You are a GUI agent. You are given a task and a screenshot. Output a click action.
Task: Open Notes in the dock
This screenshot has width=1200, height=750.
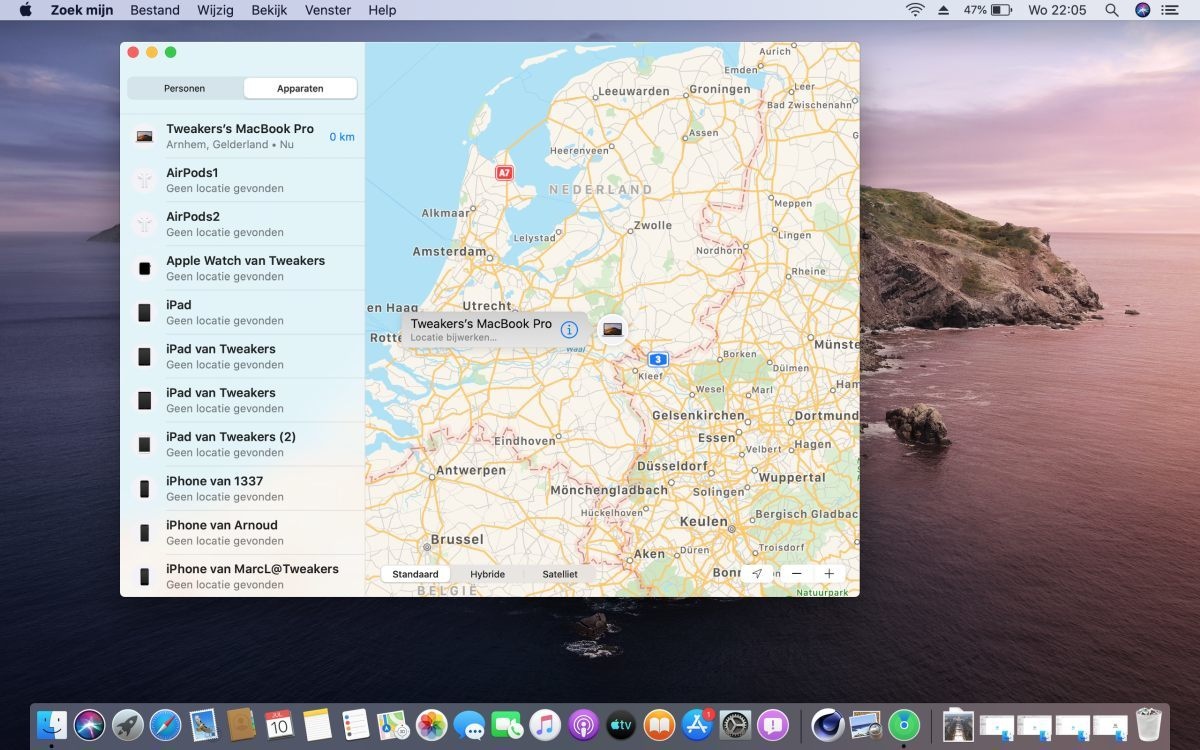[317, 725]
